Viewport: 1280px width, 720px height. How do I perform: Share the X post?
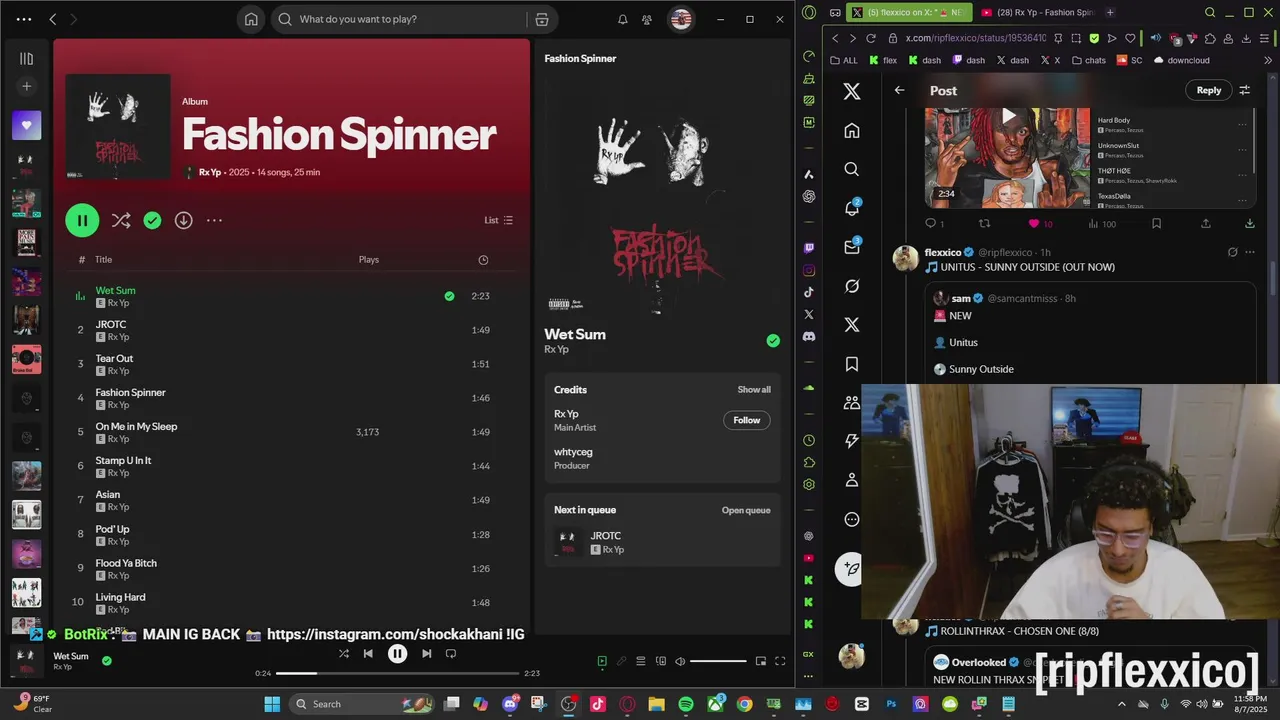point(1206,224)
